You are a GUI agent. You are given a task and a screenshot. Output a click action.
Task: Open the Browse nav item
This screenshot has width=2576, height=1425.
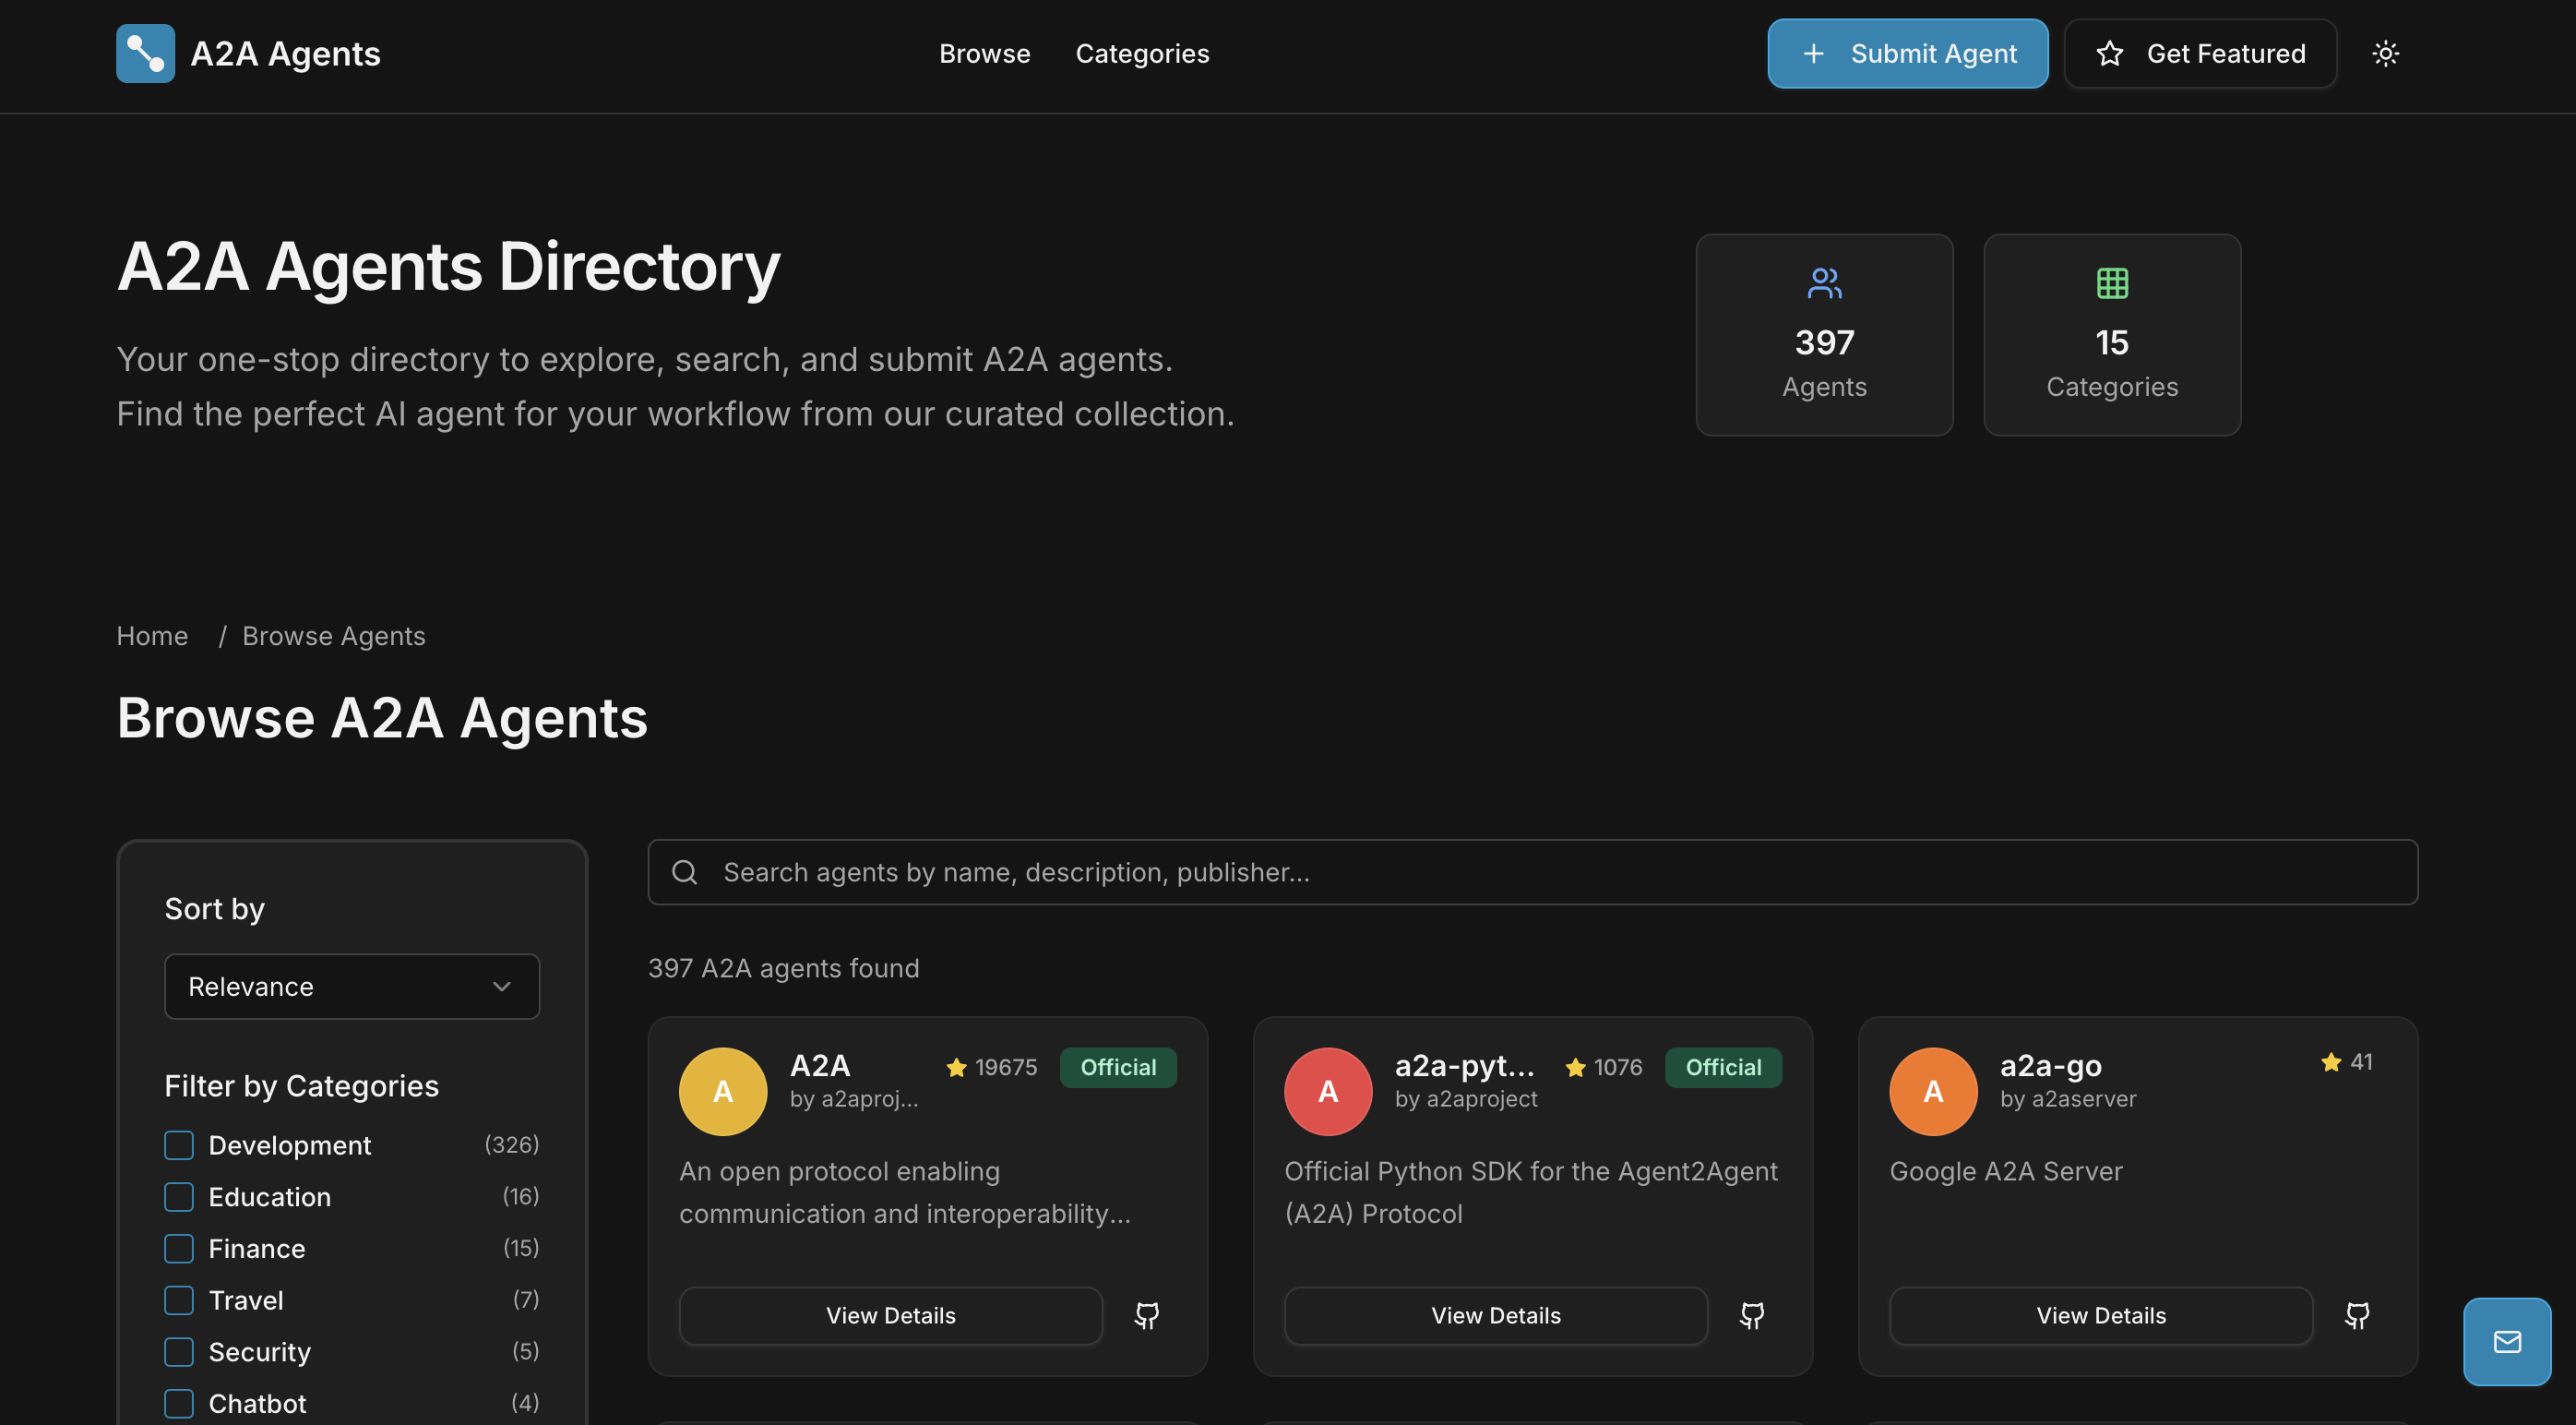pos(984,53)
